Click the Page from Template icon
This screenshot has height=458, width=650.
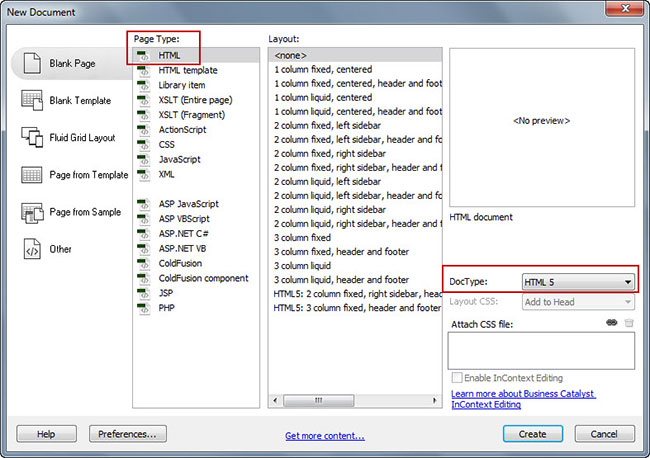pos(32,175)
